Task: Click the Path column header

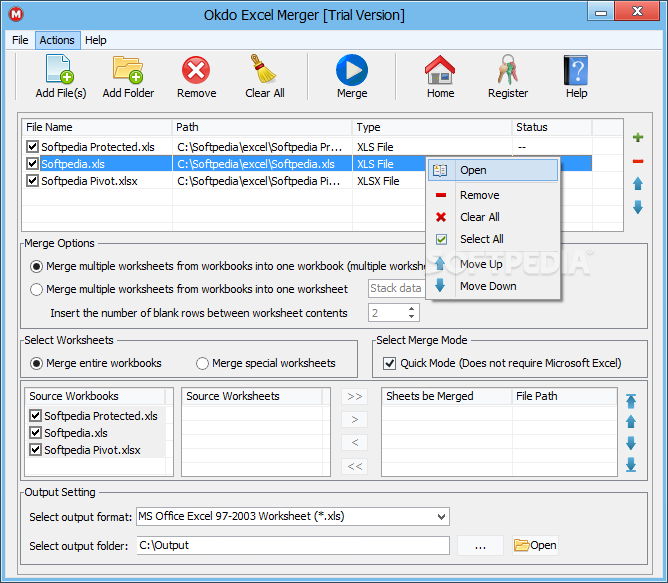Action: click(x=262, y=127)
